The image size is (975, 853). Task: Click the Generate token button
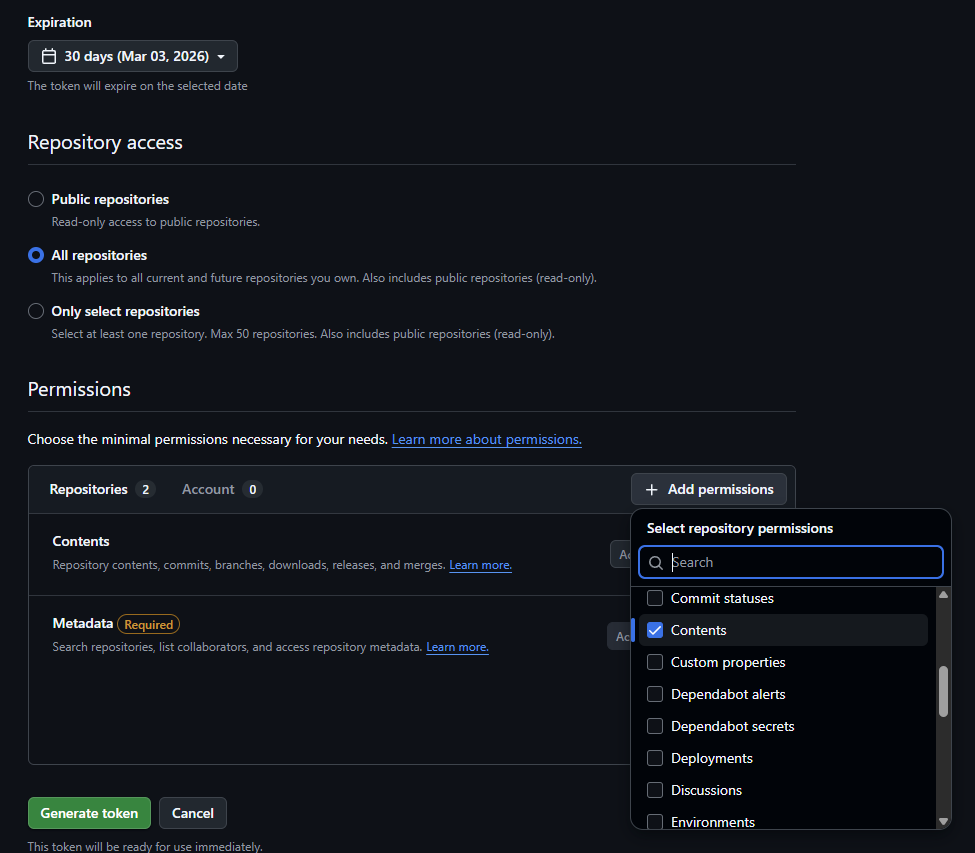tap(90, 813)
